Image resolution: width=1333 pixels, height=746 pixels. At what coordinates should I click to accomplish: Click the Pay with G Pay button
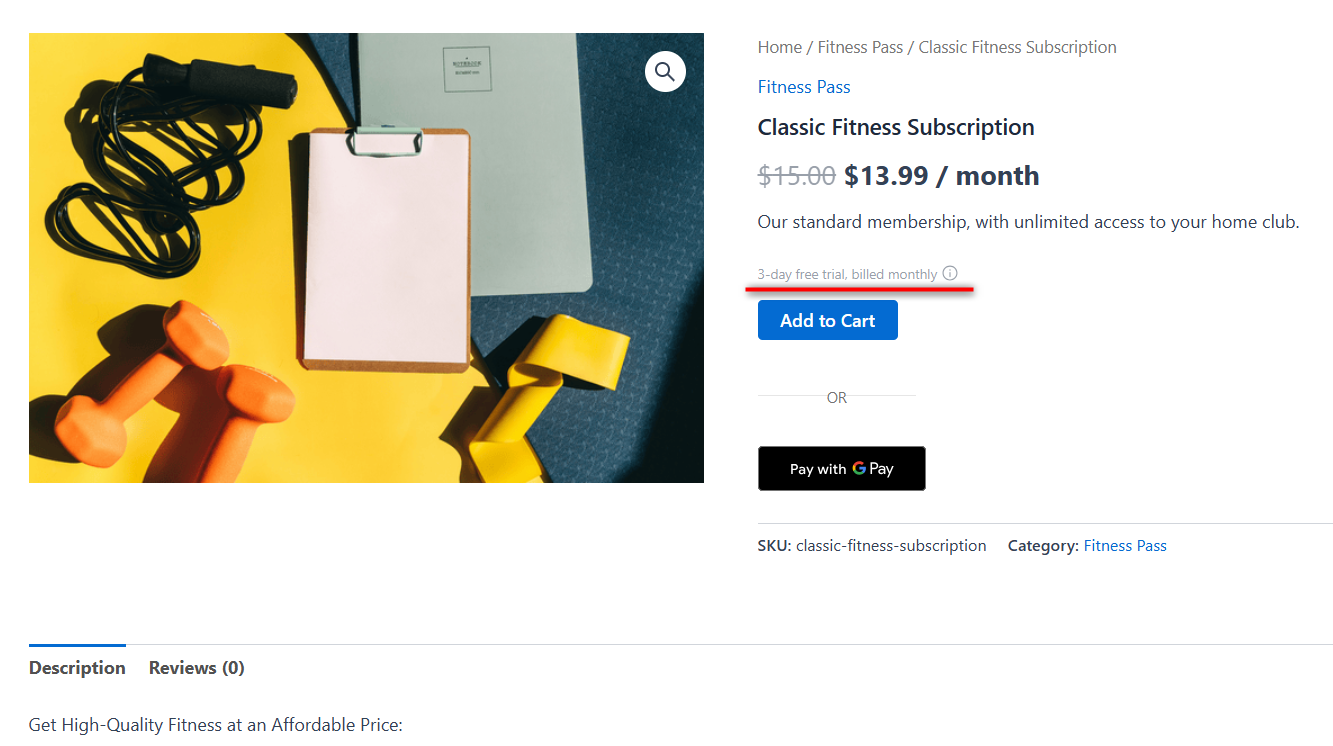tap(841, 468)
